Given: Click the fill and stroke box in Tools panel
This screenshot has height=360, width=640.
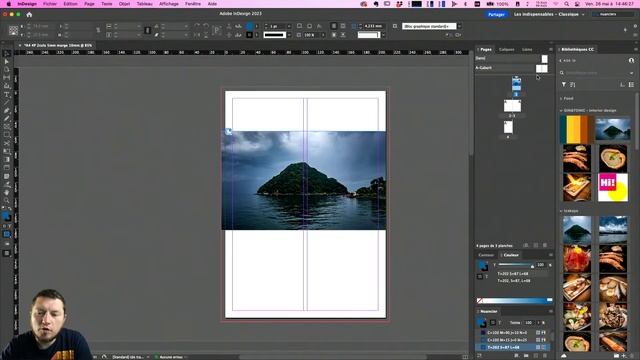Looking at the screenshot, I should tap(7, 216).
